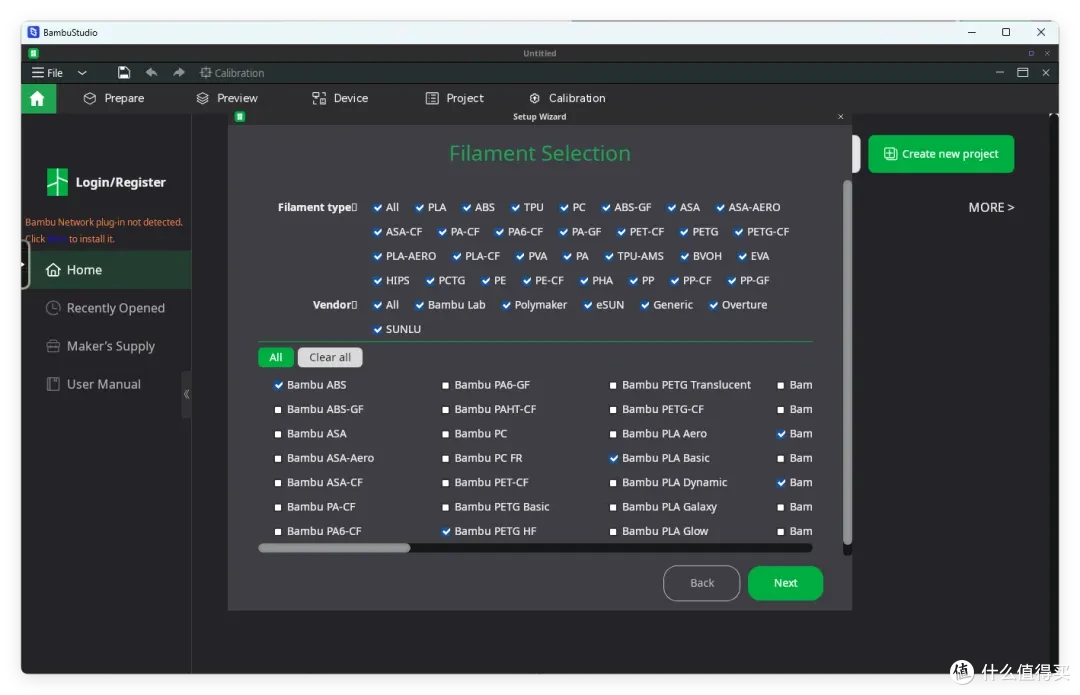Click the MORE > link
This screenshot has height=695, width=1080.
(991, 207)
